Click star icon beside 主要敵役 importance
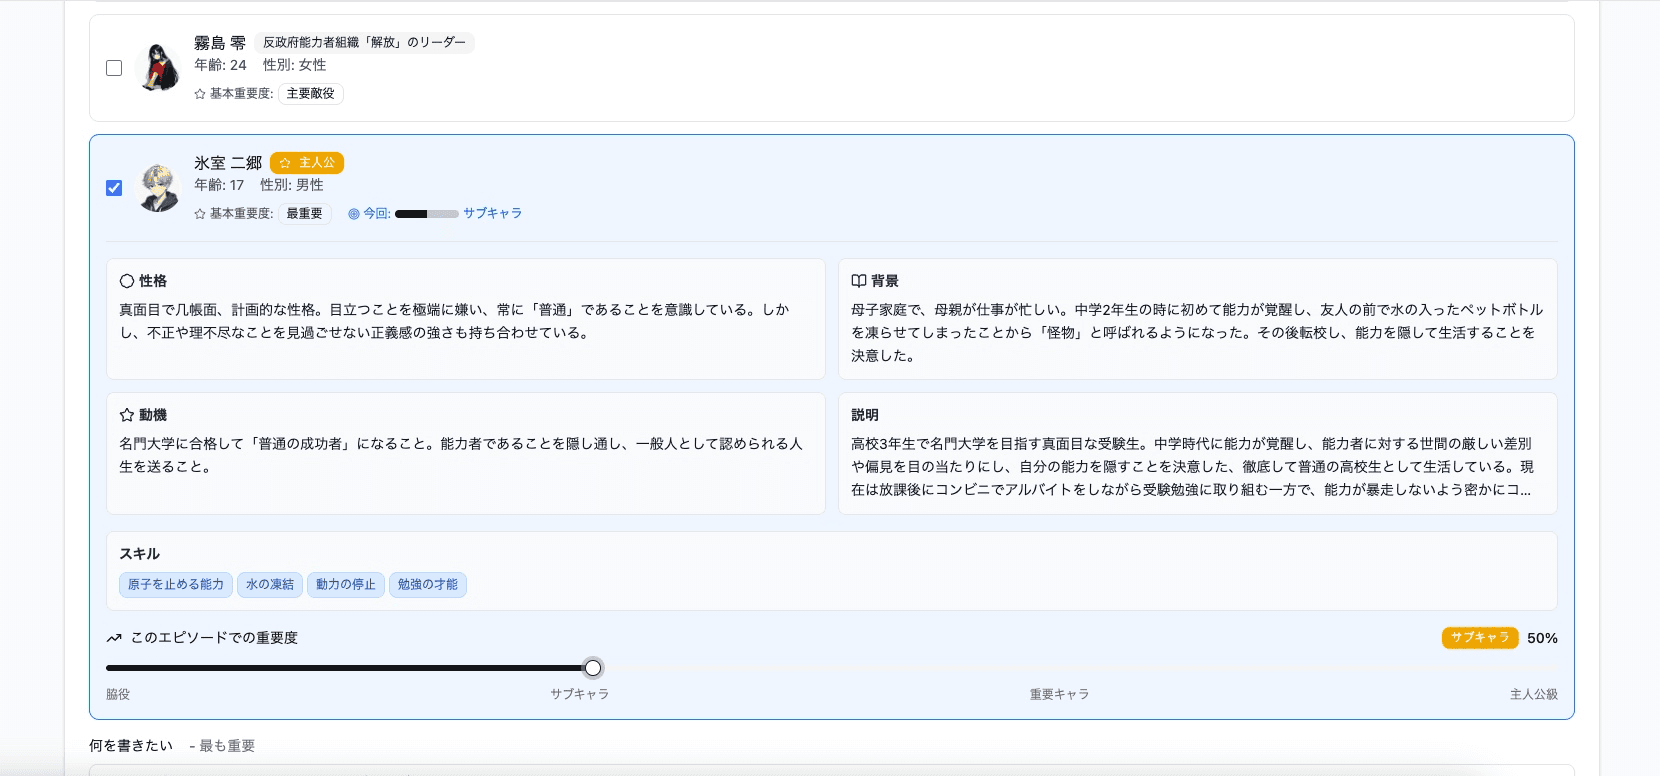 (200, 94)
